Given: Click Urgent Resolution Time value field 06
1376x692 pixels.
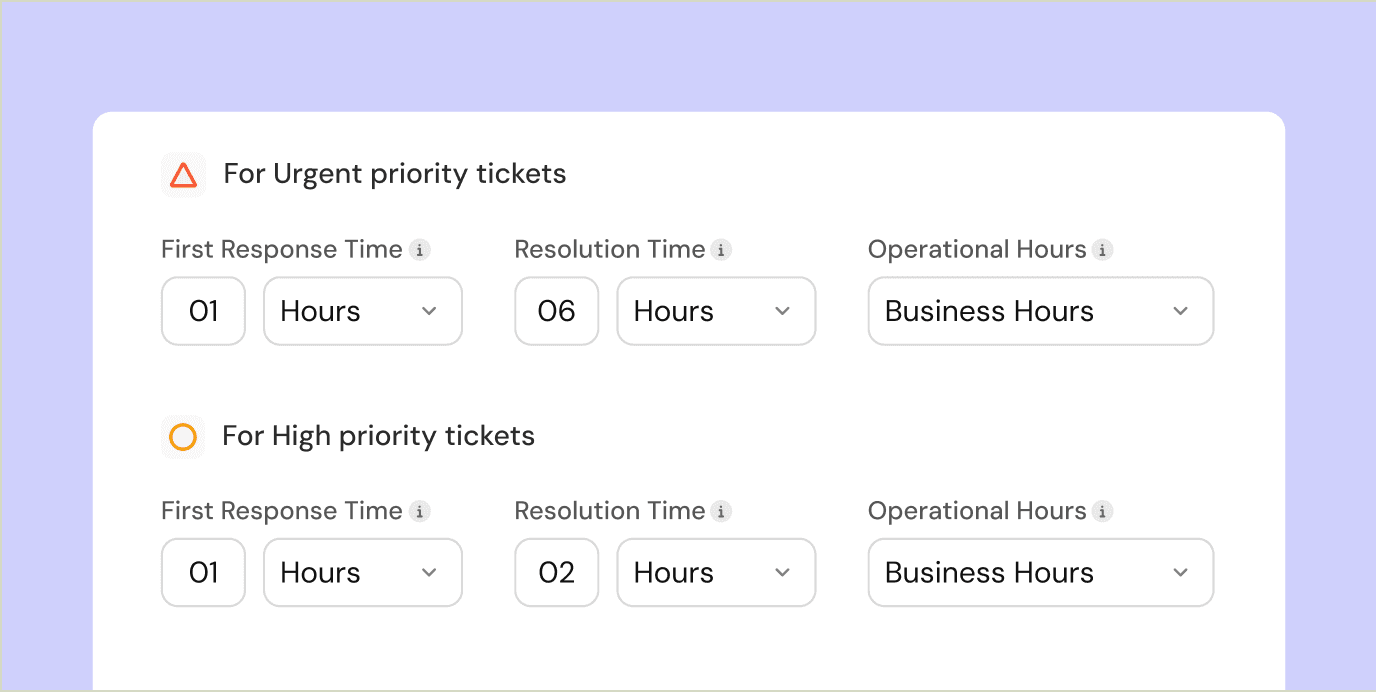Looking at the screenshot, I should click(x=557, y=311).
